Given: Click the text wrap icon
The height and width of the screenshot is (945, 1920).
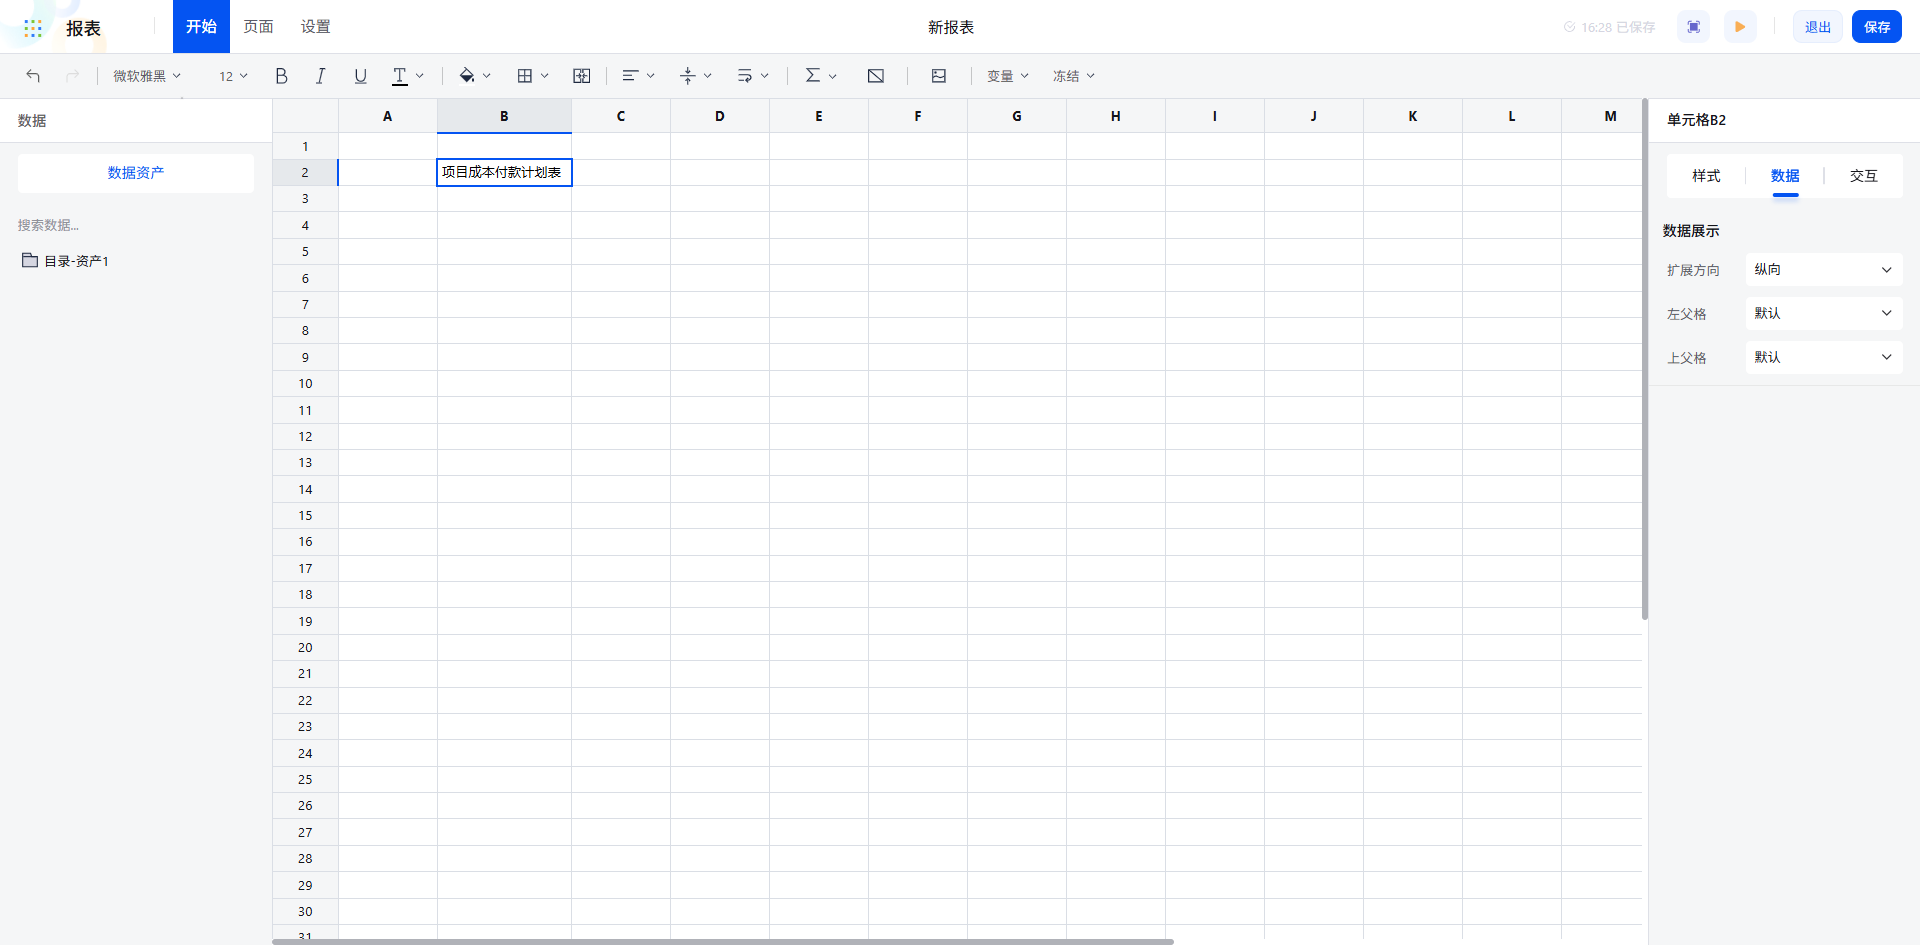Looking at the screenshot, I should point(745,76).
